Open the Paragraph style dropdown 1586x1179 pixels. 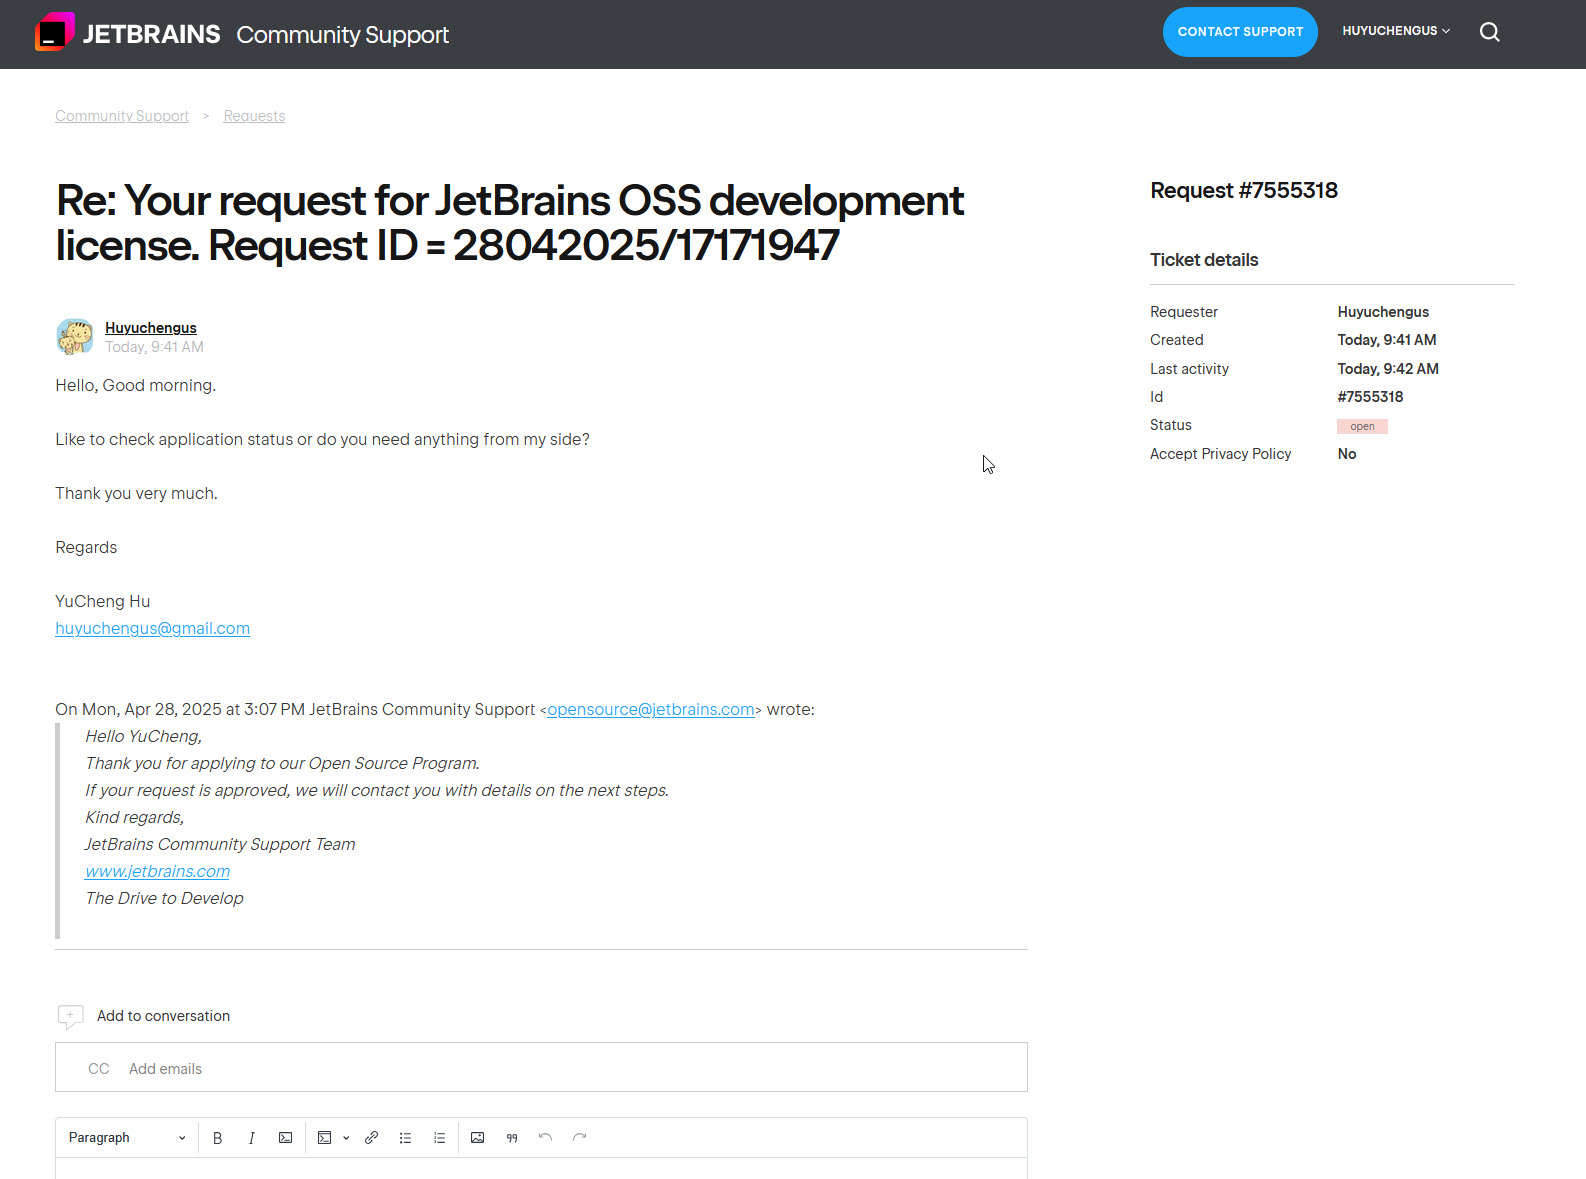coord(127,1138)
